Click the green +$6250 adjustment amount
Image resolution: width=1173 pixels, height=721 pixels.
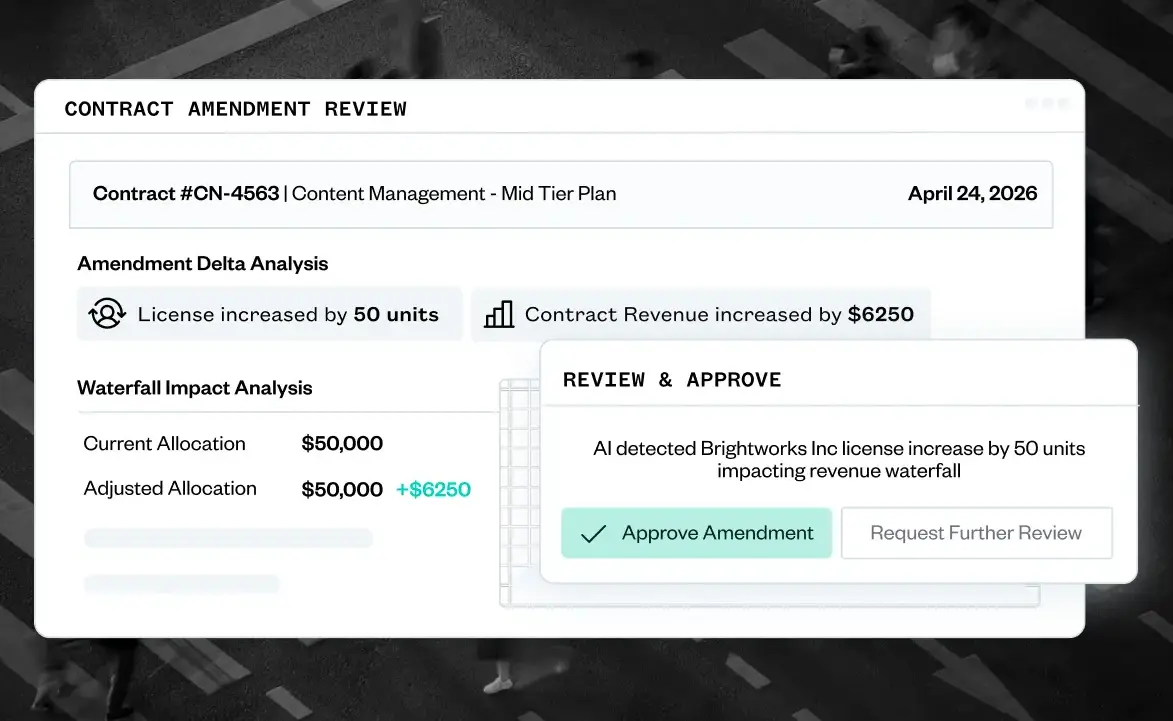(433, 489)
